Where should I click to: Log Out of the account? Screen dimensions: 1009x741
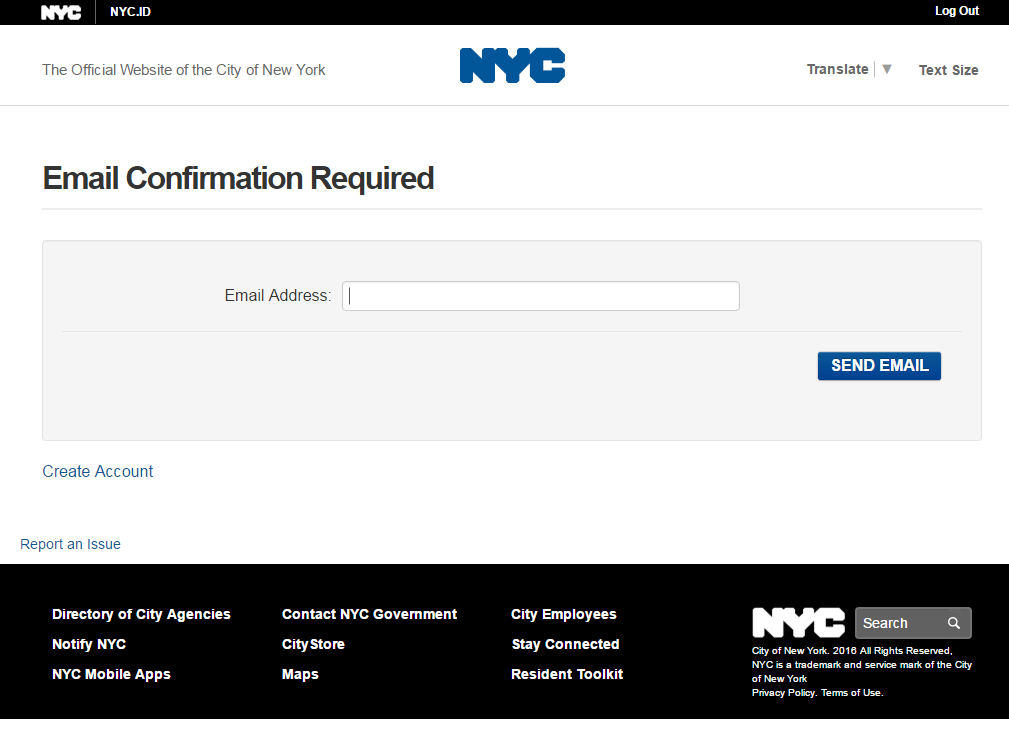956,11
